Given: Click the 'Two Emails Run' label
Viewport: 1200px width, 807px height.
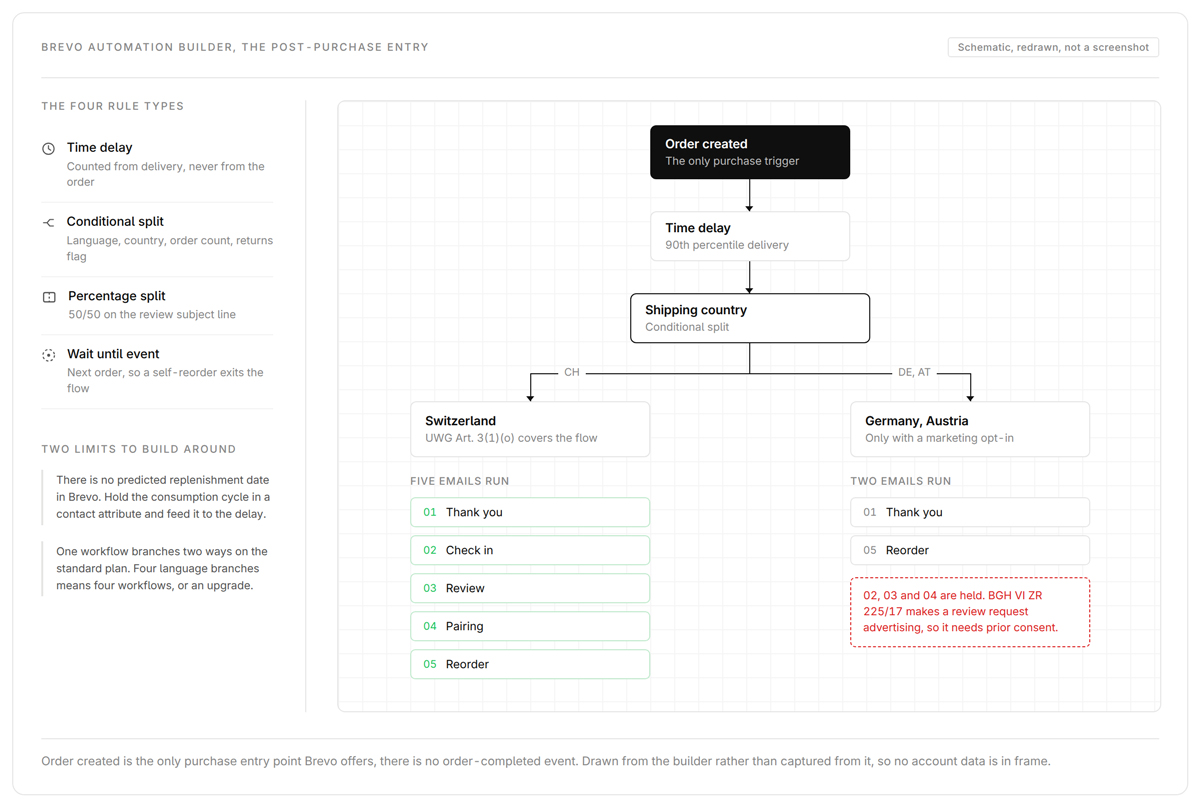Looking at the screenshot, I should pyautogui.click(x=901, y=481).
